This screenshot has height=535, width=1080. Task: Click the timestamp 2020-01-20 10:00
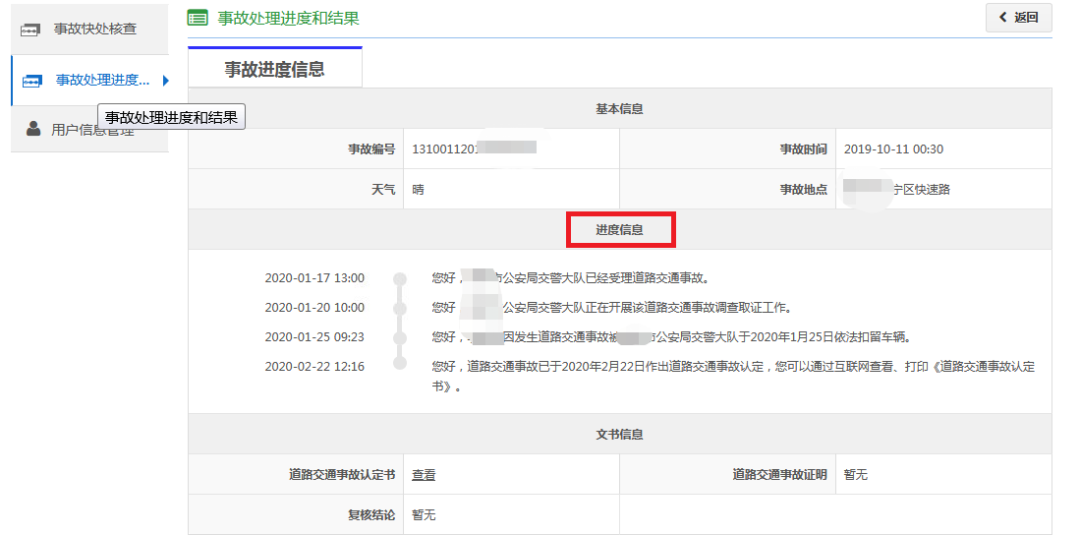[x=315, y=307]
